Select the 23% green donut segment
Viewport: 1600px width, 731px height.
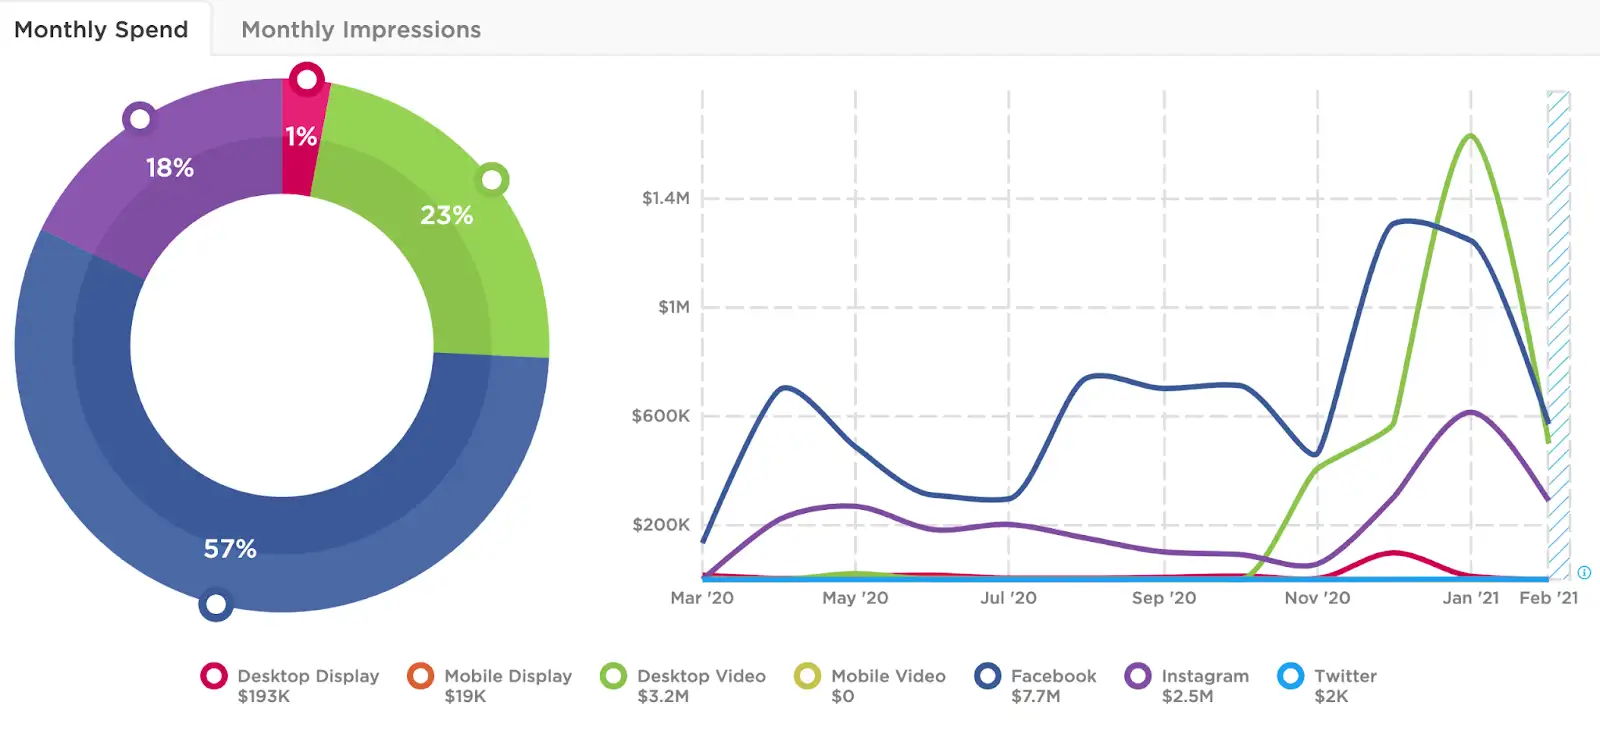[x=446, y=215]
